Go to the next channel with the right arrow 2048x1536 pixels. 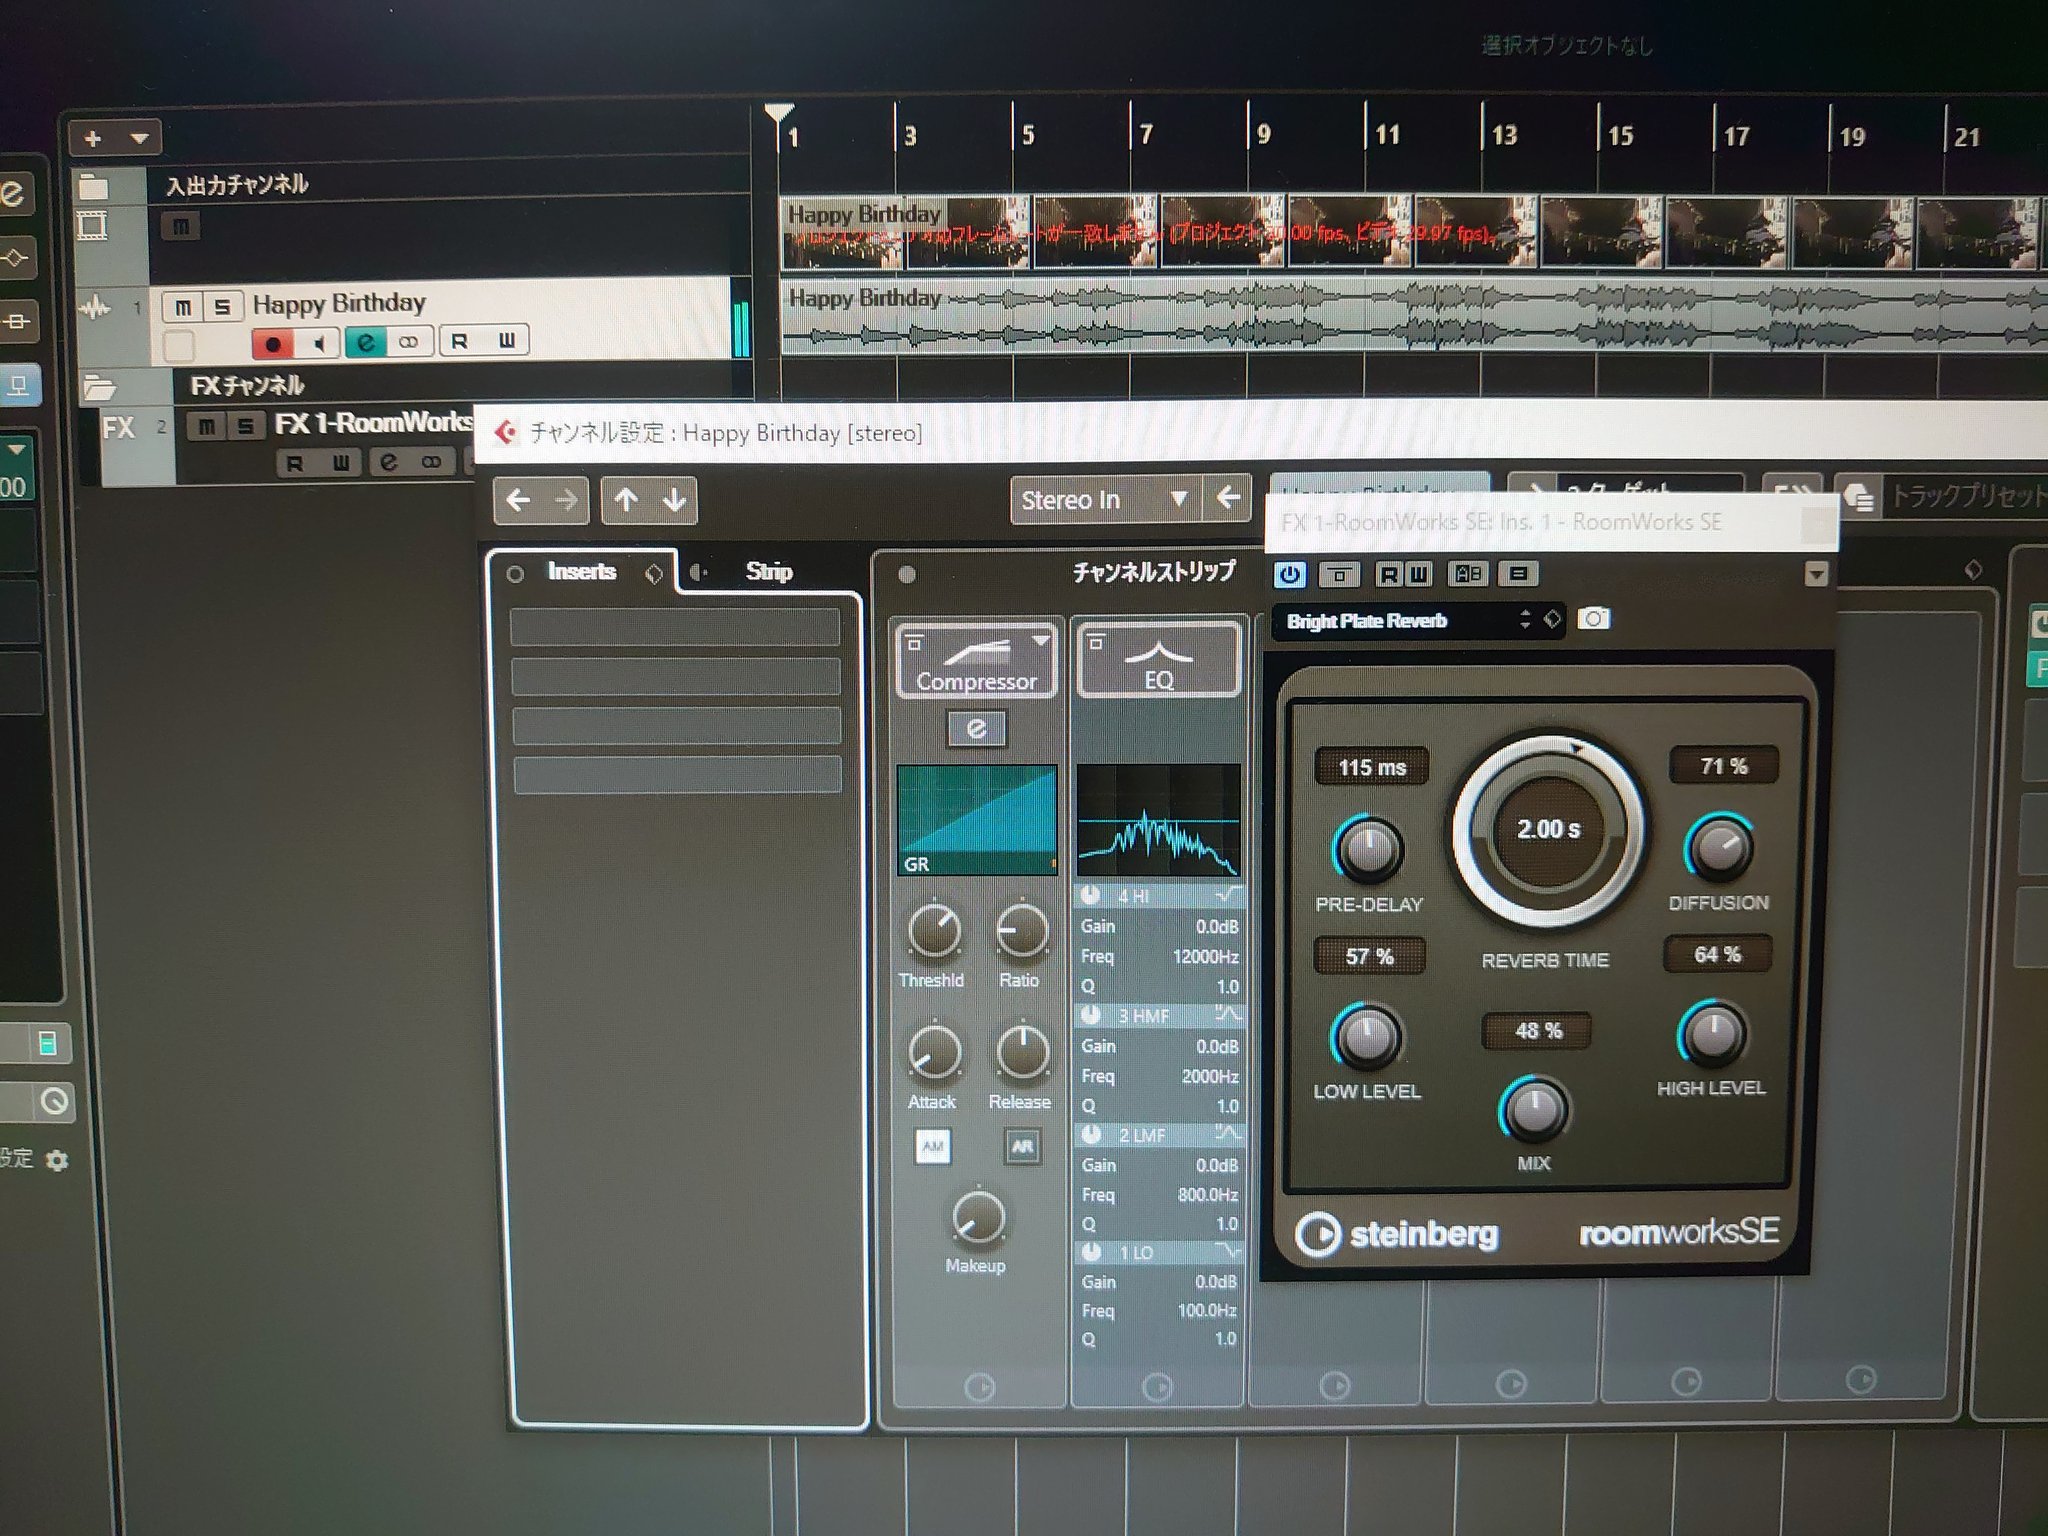coord(566,500)
